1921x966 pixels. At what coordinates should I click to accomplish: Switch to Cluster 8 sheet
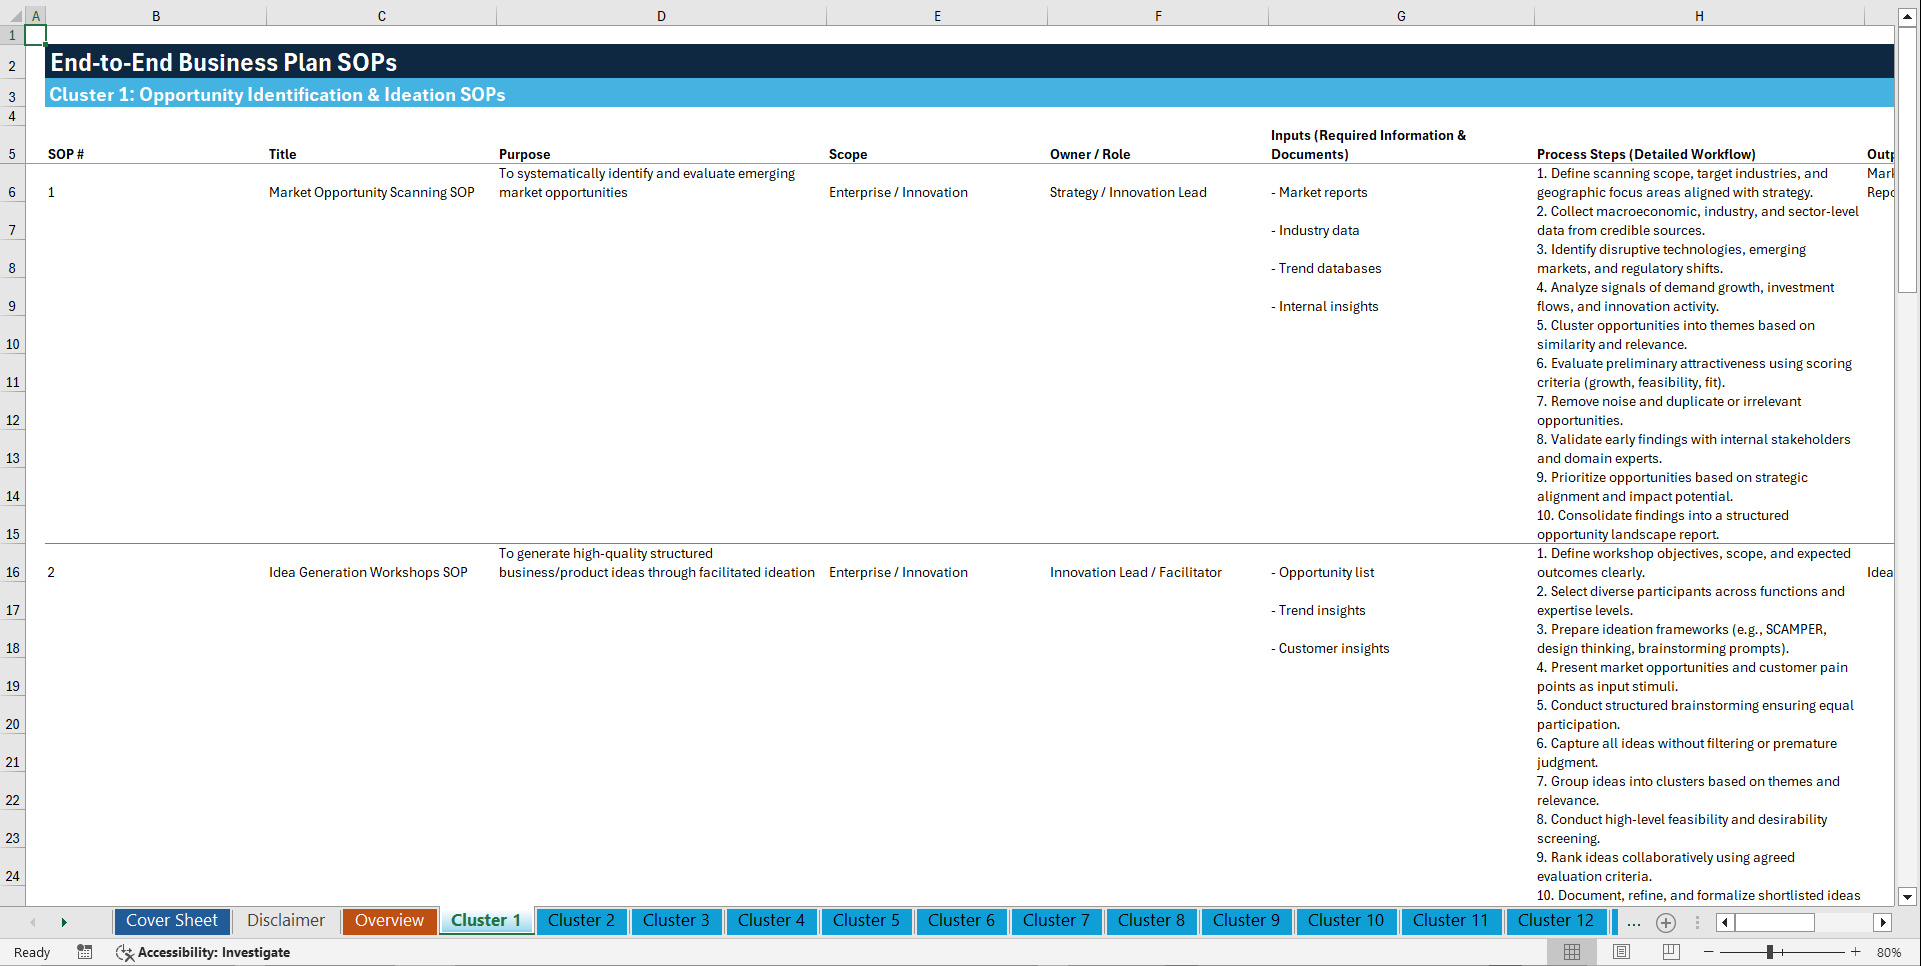click(1151, 921)
